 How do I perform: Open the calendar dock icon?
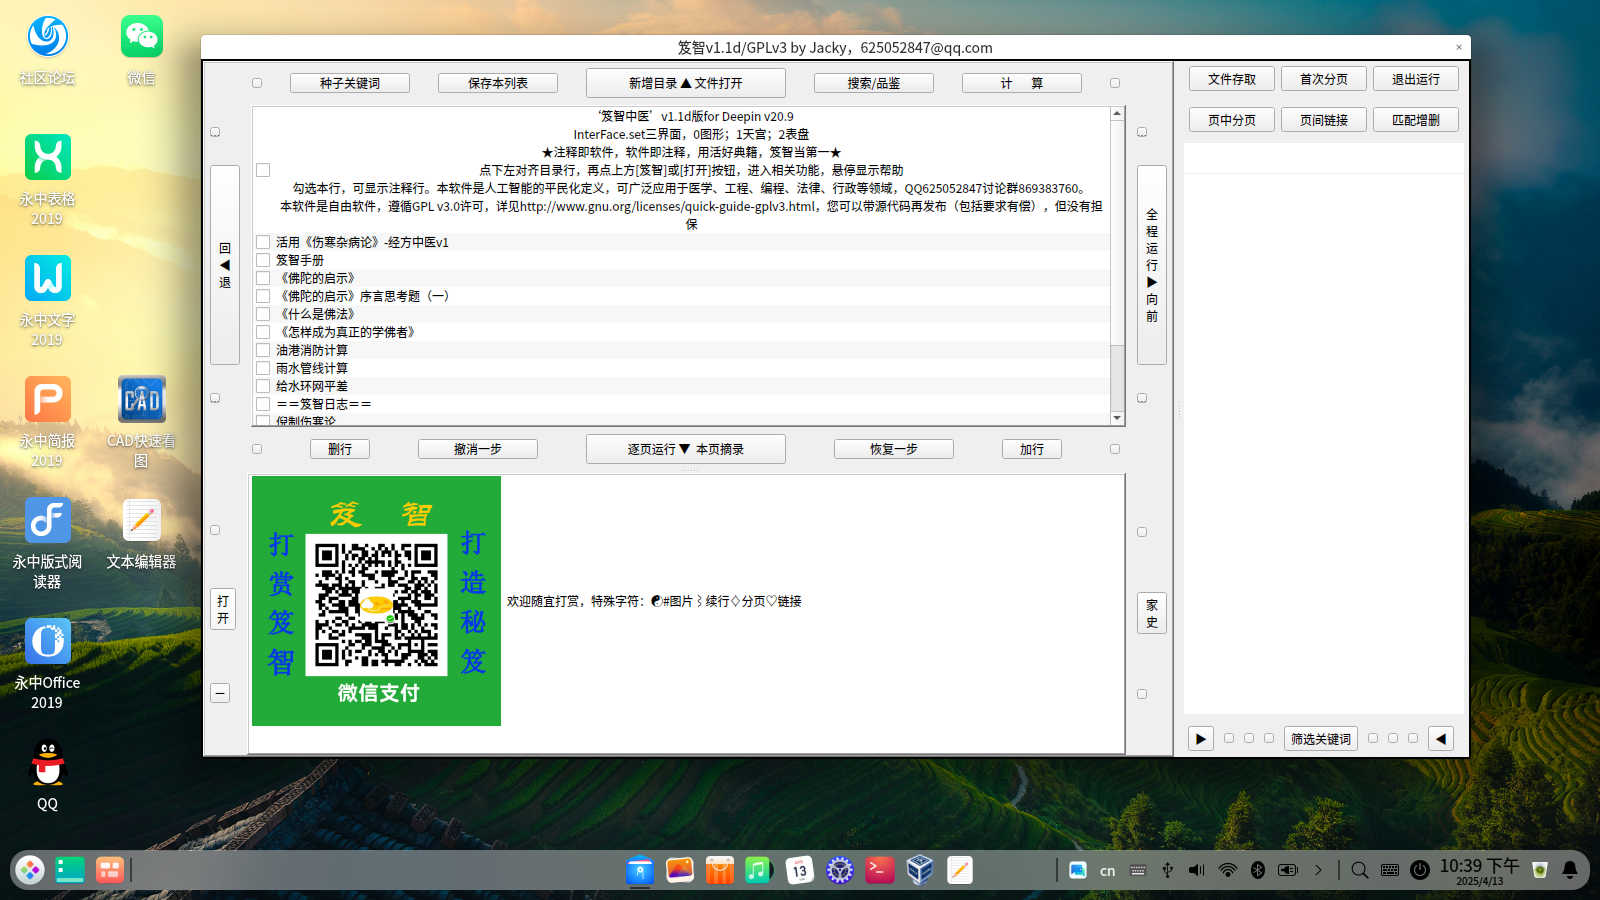(799, 870)
